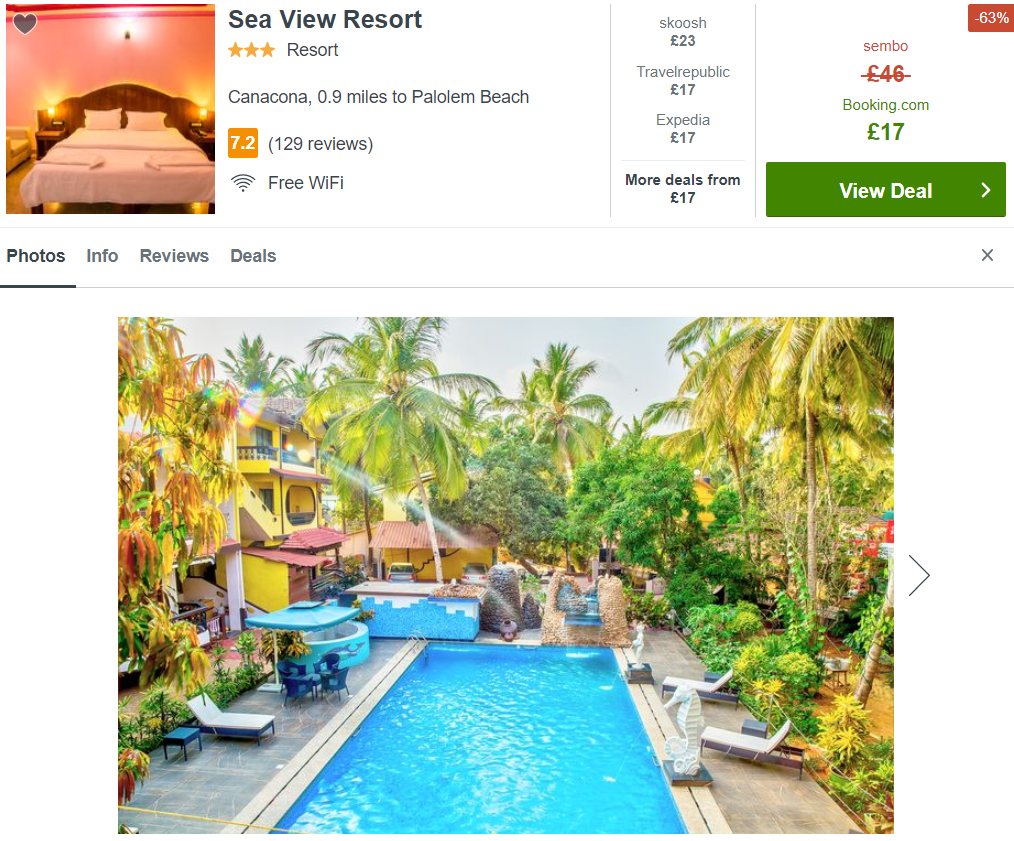Click the View Deal chevron arrow

(986, 190)
